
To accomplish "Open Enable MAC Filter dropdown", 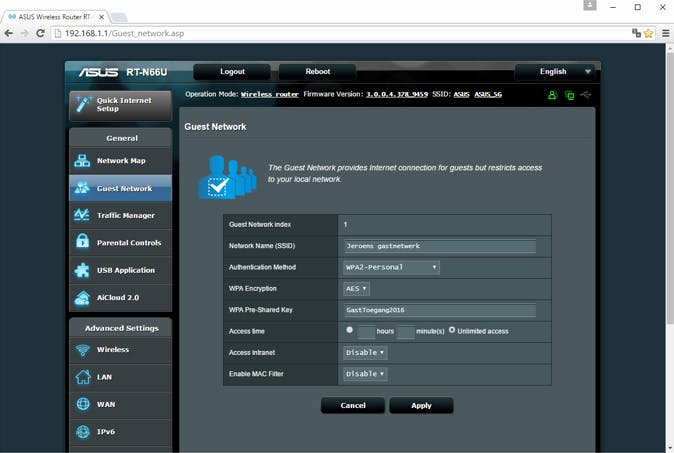I will click(365, 374).
